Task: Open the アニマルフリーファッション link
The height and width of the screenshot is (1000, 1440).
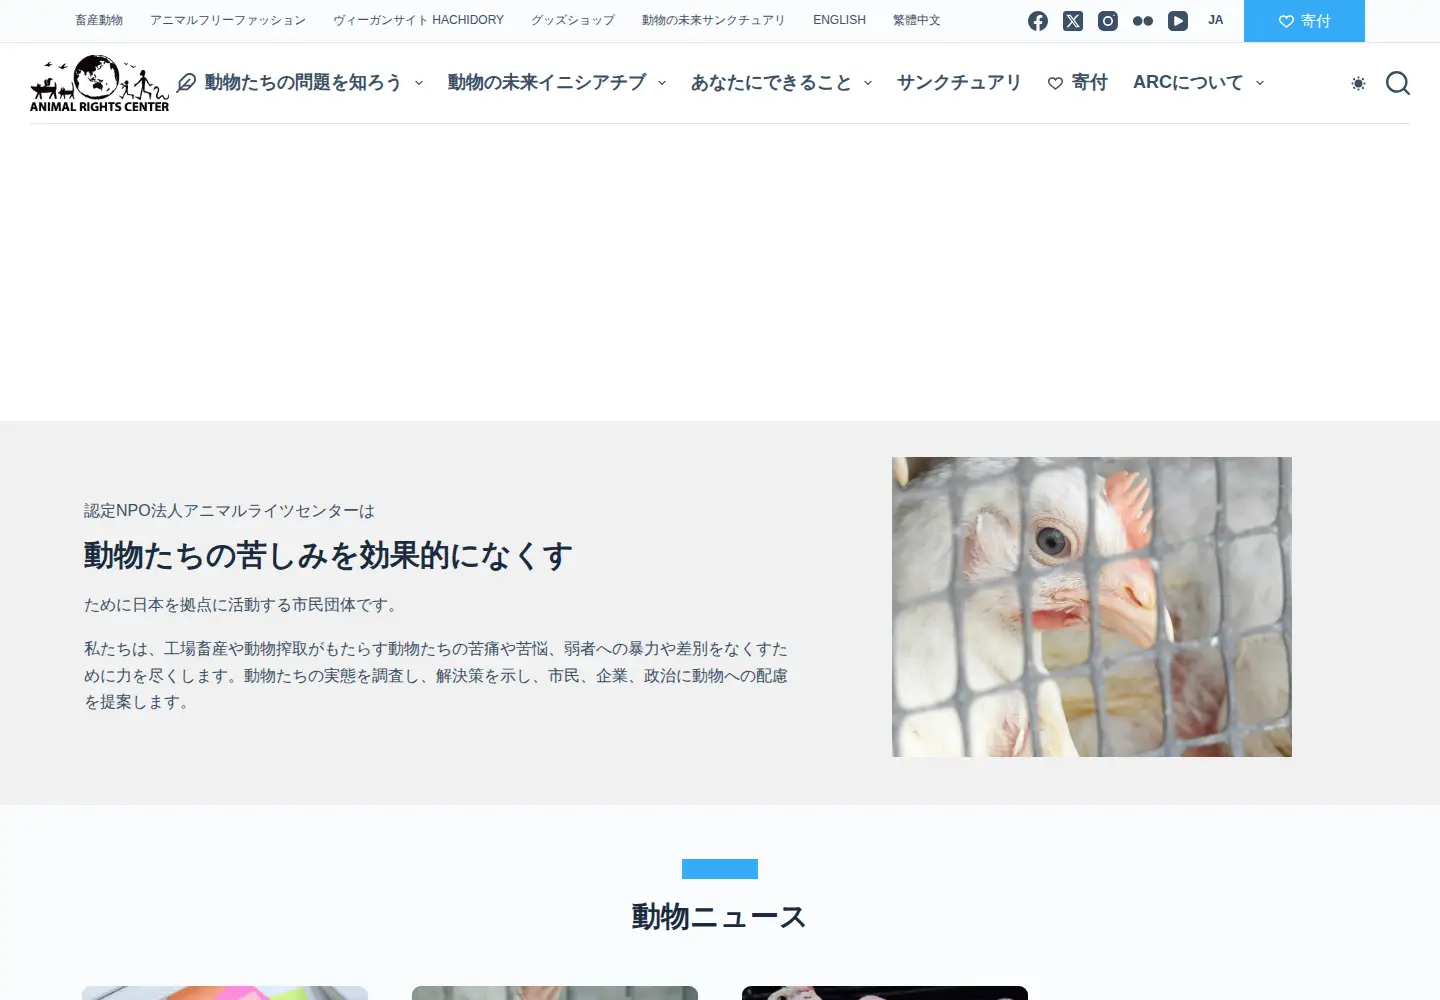Action: point(228,20)
